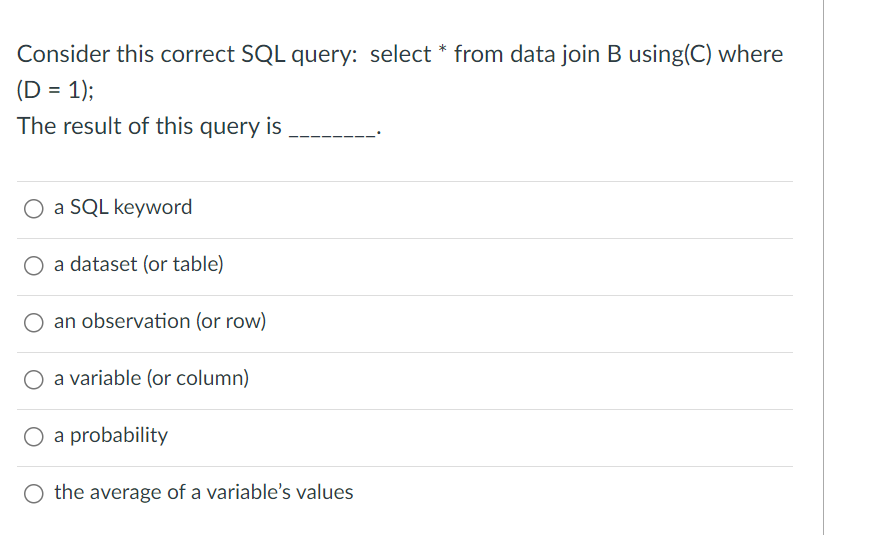Click the 'select *' part of the query
The width and height of the screenshot is (873, 535).
[x=408, y=54]
